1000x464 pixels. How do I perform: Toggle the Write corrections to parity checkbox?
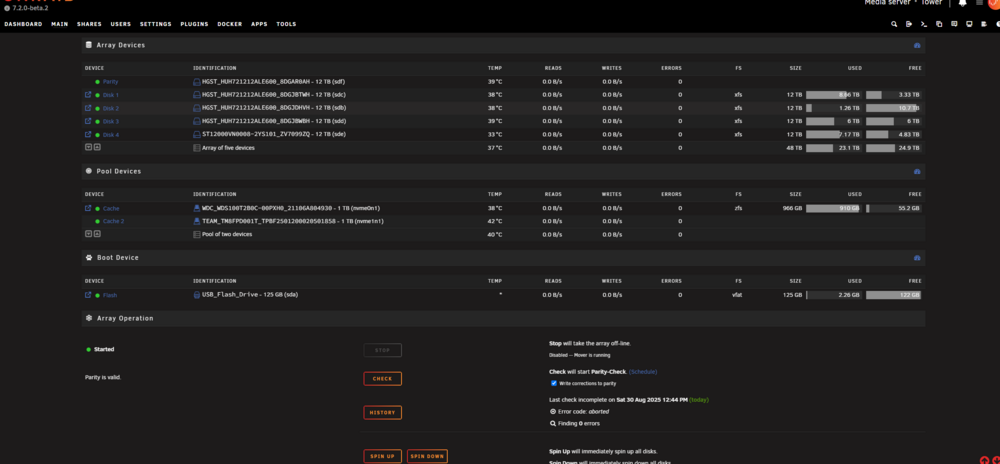tap(554, 383)
